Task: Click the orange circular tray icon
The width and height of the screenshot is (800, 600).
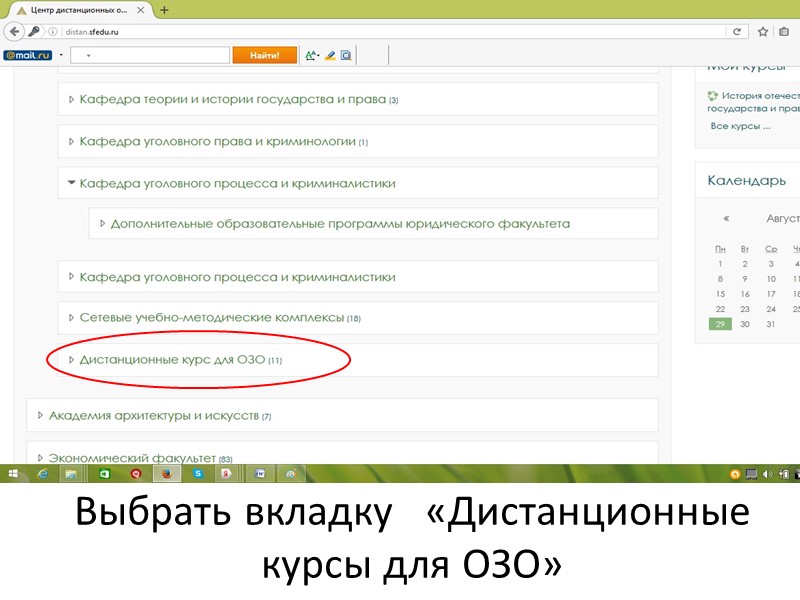Action: pyautogui.click(x=735, y=474)
